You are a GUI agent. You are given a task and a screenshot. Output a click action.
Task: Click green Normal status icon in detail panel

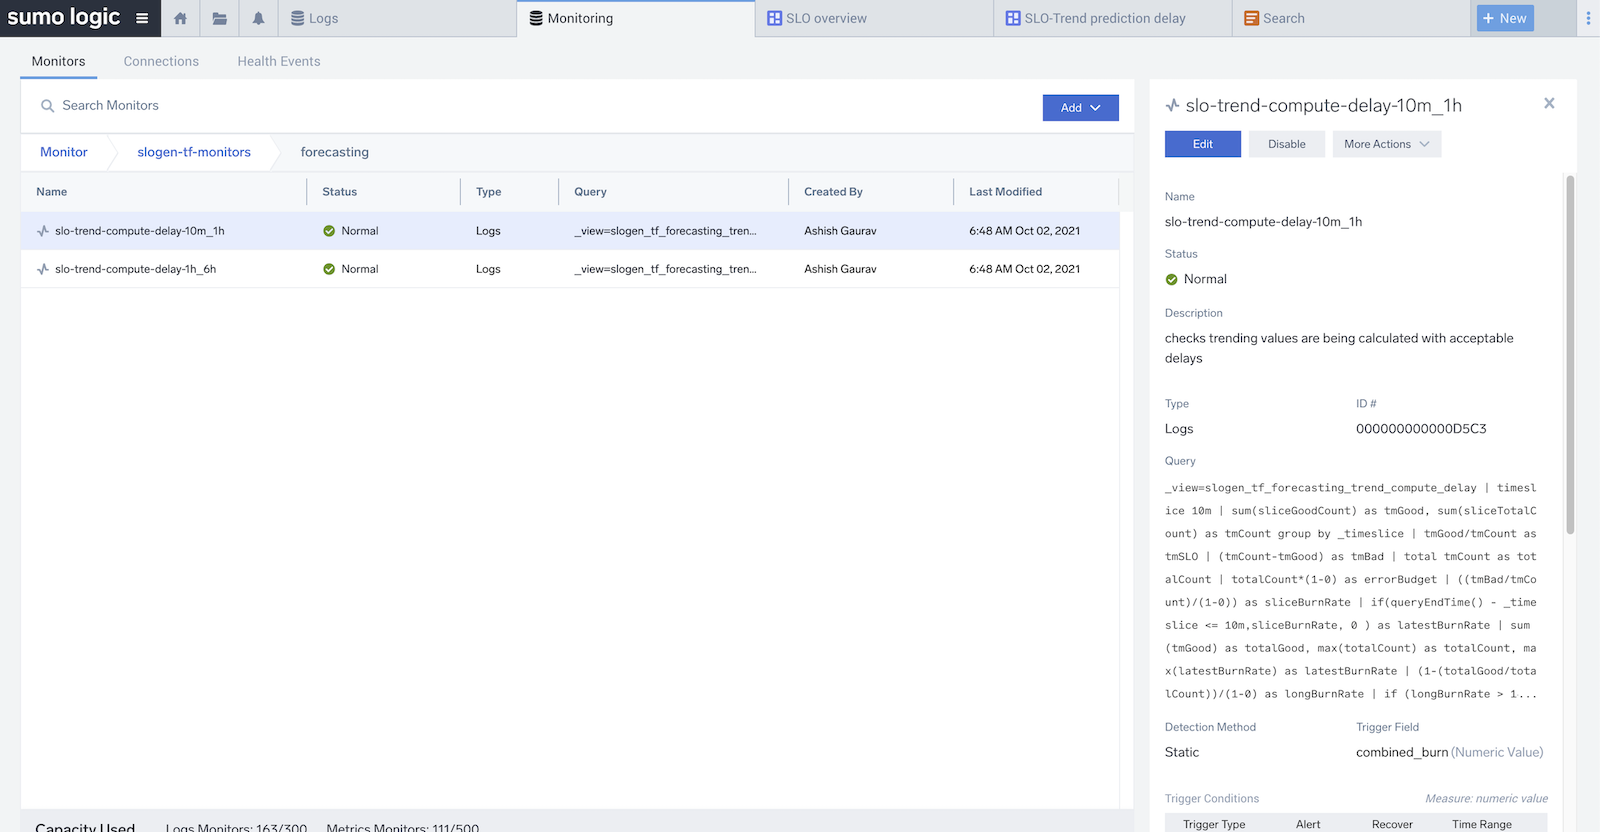click(x=1172, y=280)
